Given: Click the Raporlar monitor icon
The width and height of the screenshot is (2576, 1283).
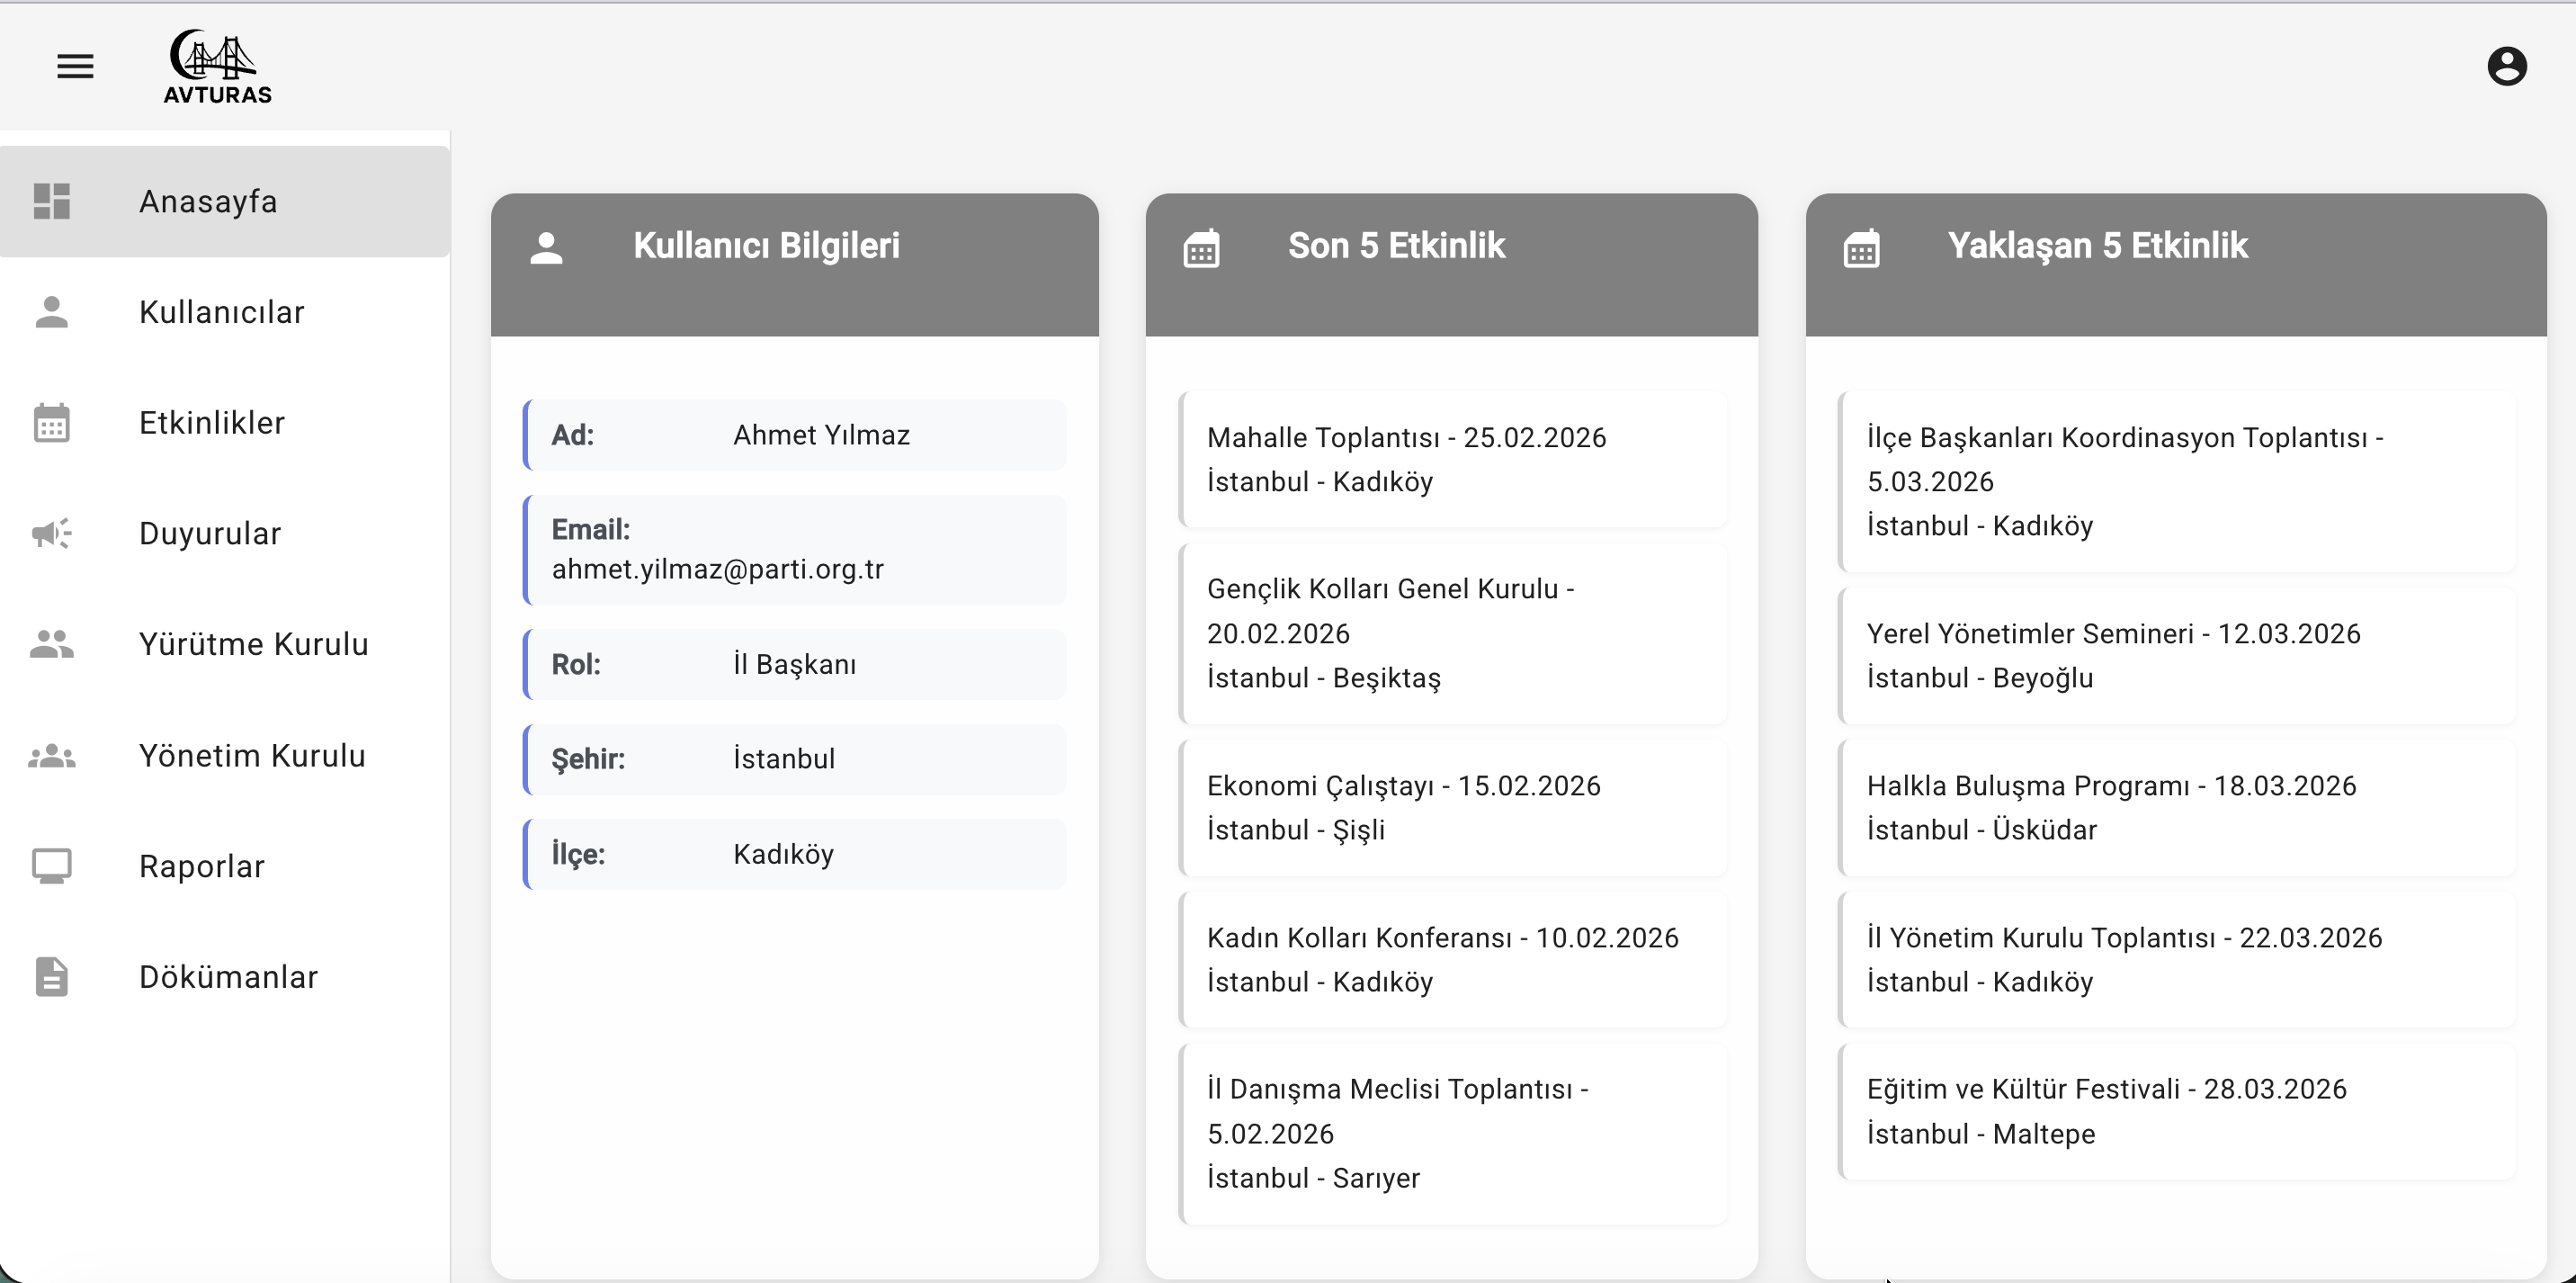Looking at the screenshot, I should 52,866.
